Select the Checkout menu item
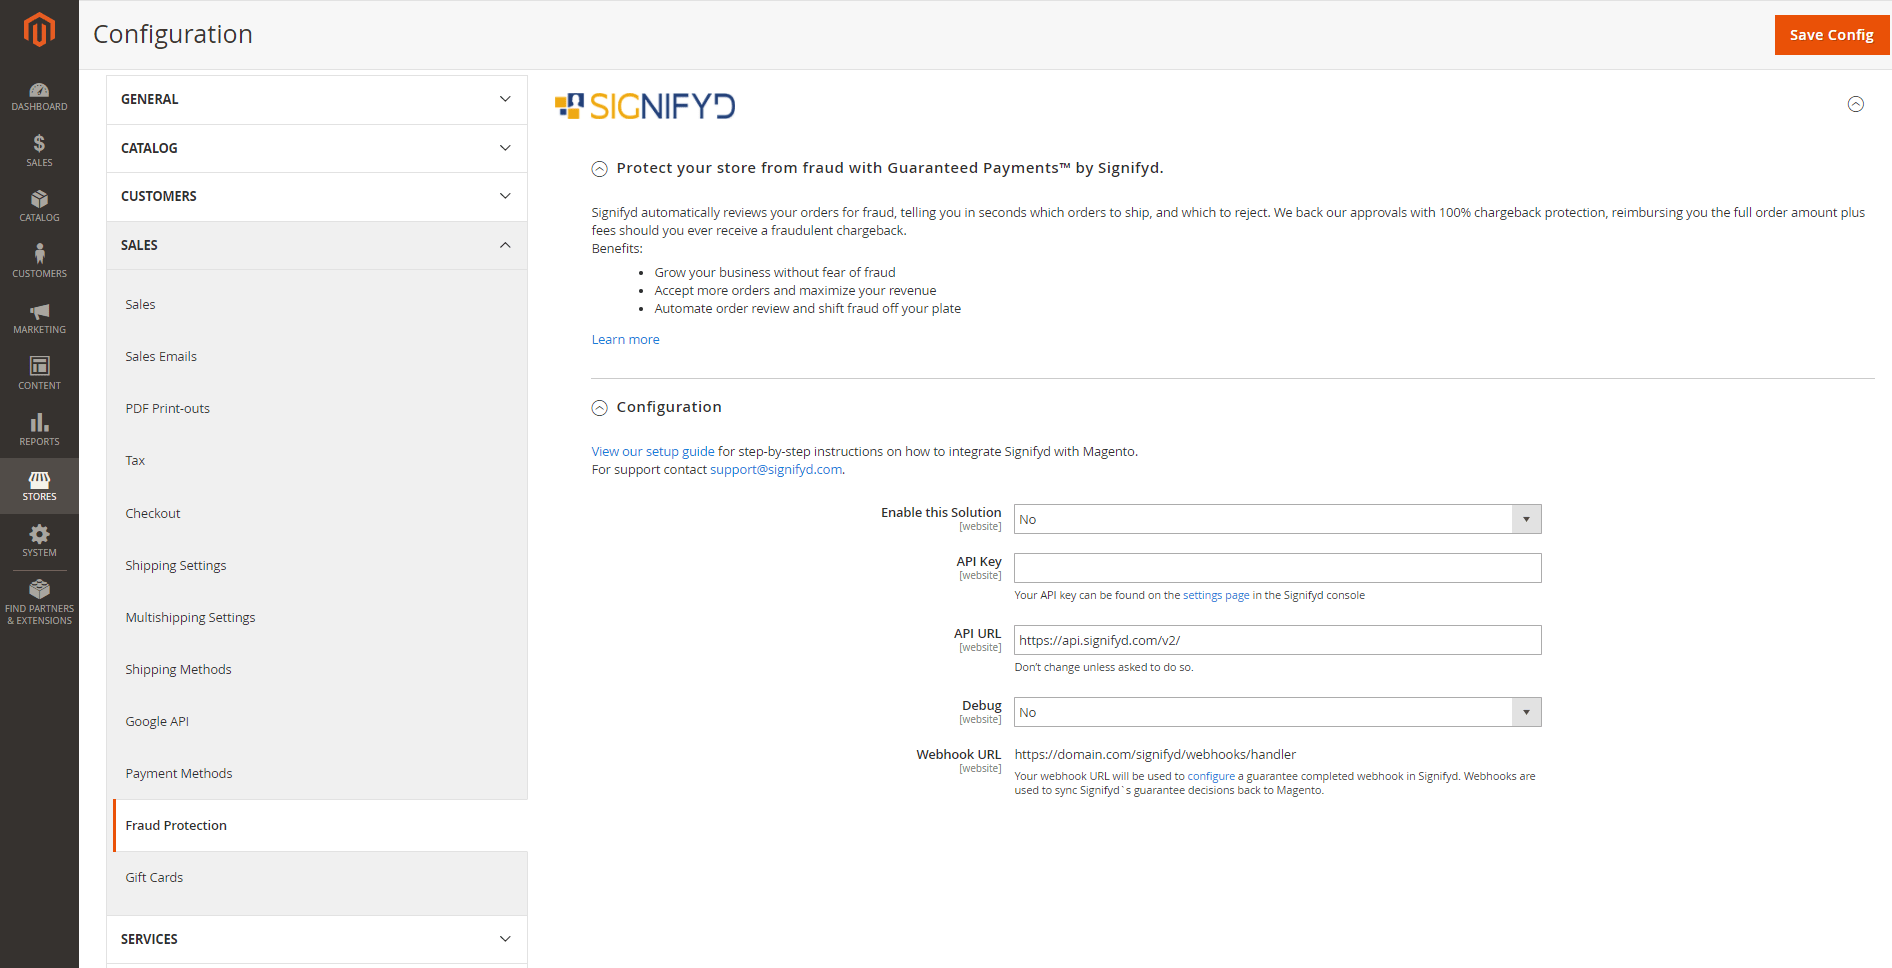The height and width of the screenshot is (968, 1892). 152,513
